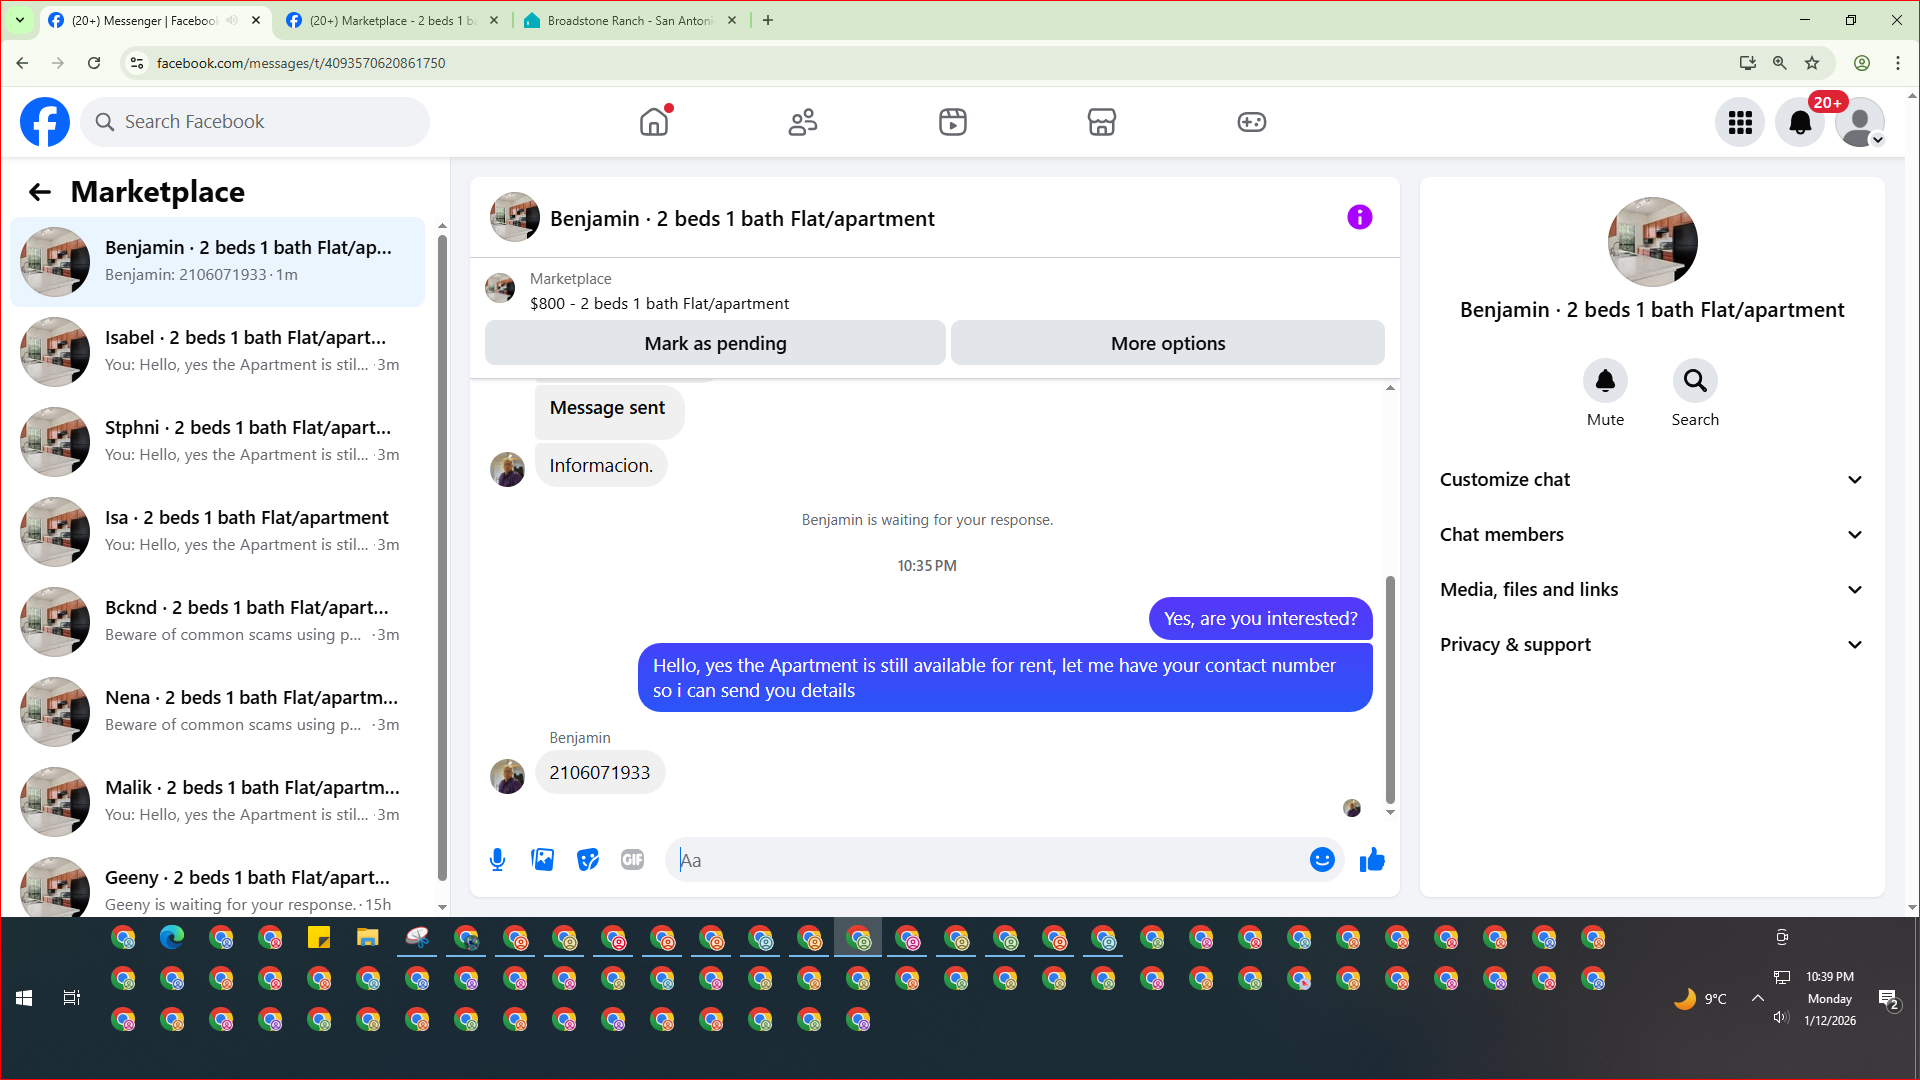
Task: Open the GIF selector
Action: [632, 860]
